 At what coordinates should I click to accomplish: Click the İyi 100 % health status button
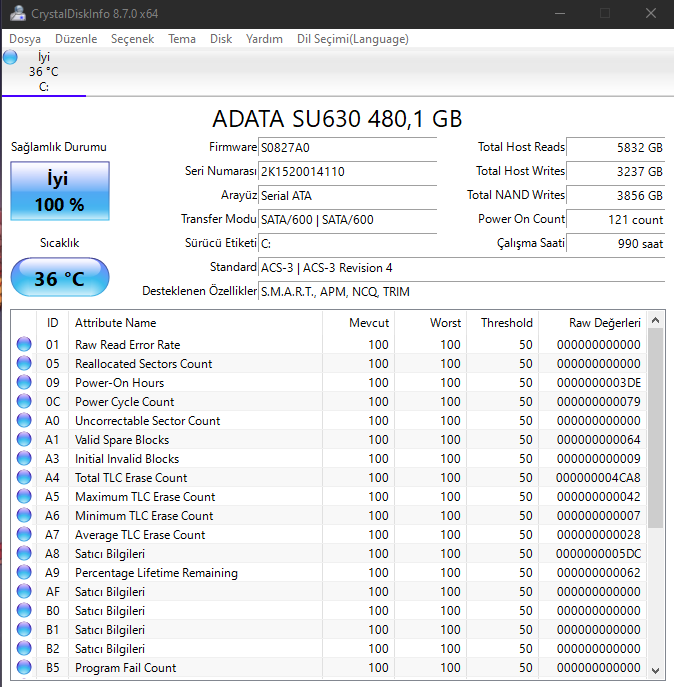(x=60, y=191)
